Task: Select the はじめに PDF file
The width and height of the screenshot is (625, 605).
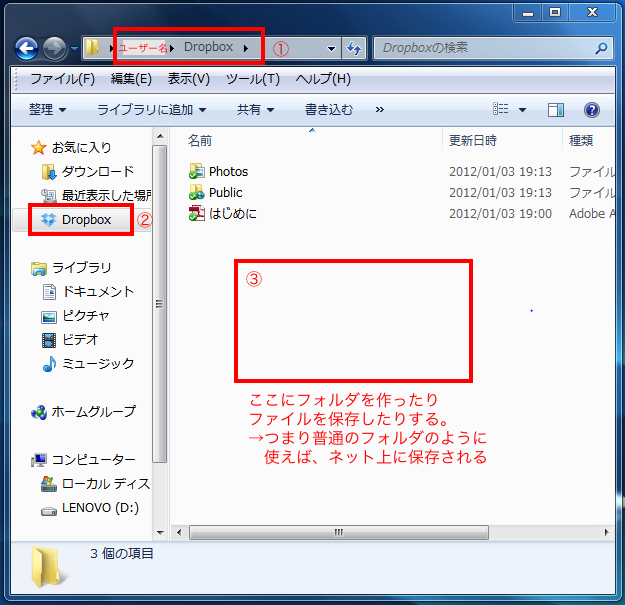Action: pyautogui.click(x=233, y=214)
